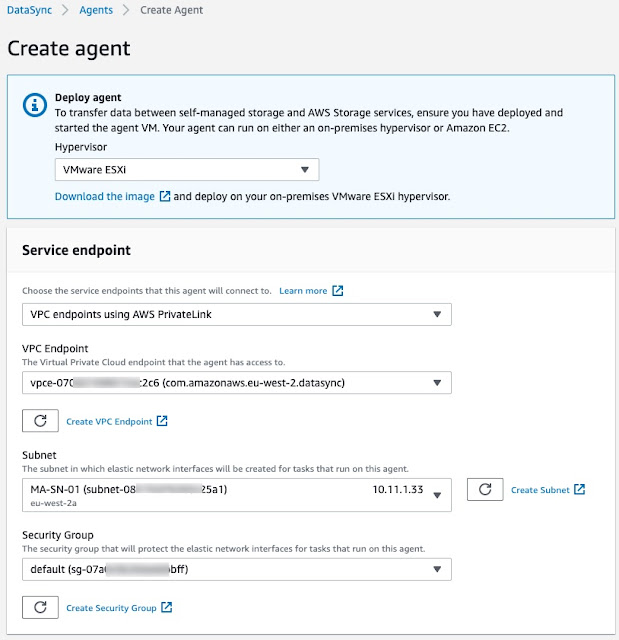Click the refresh button under VPC Endpoint
The image size is (619, 640).
(x=40, y=421)
